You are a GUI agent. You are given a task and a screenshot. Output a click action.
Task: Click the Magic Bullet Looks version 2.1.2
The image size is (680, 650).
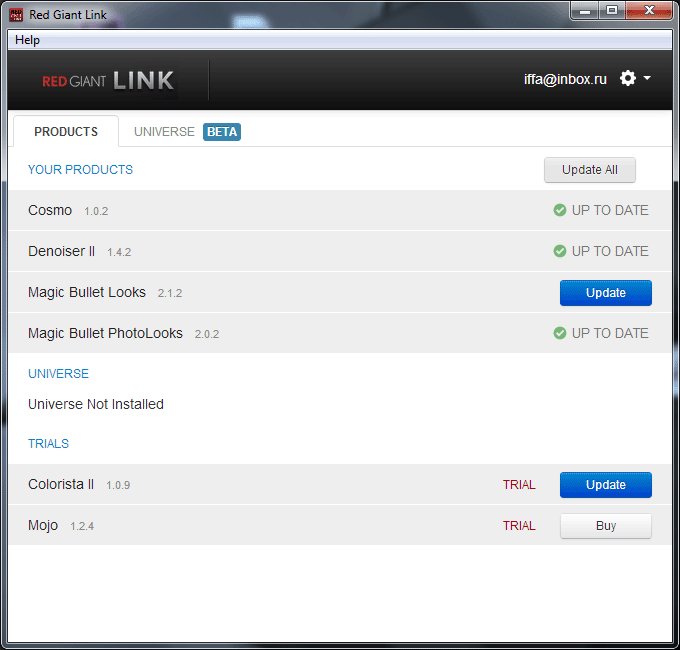[170, 294]
